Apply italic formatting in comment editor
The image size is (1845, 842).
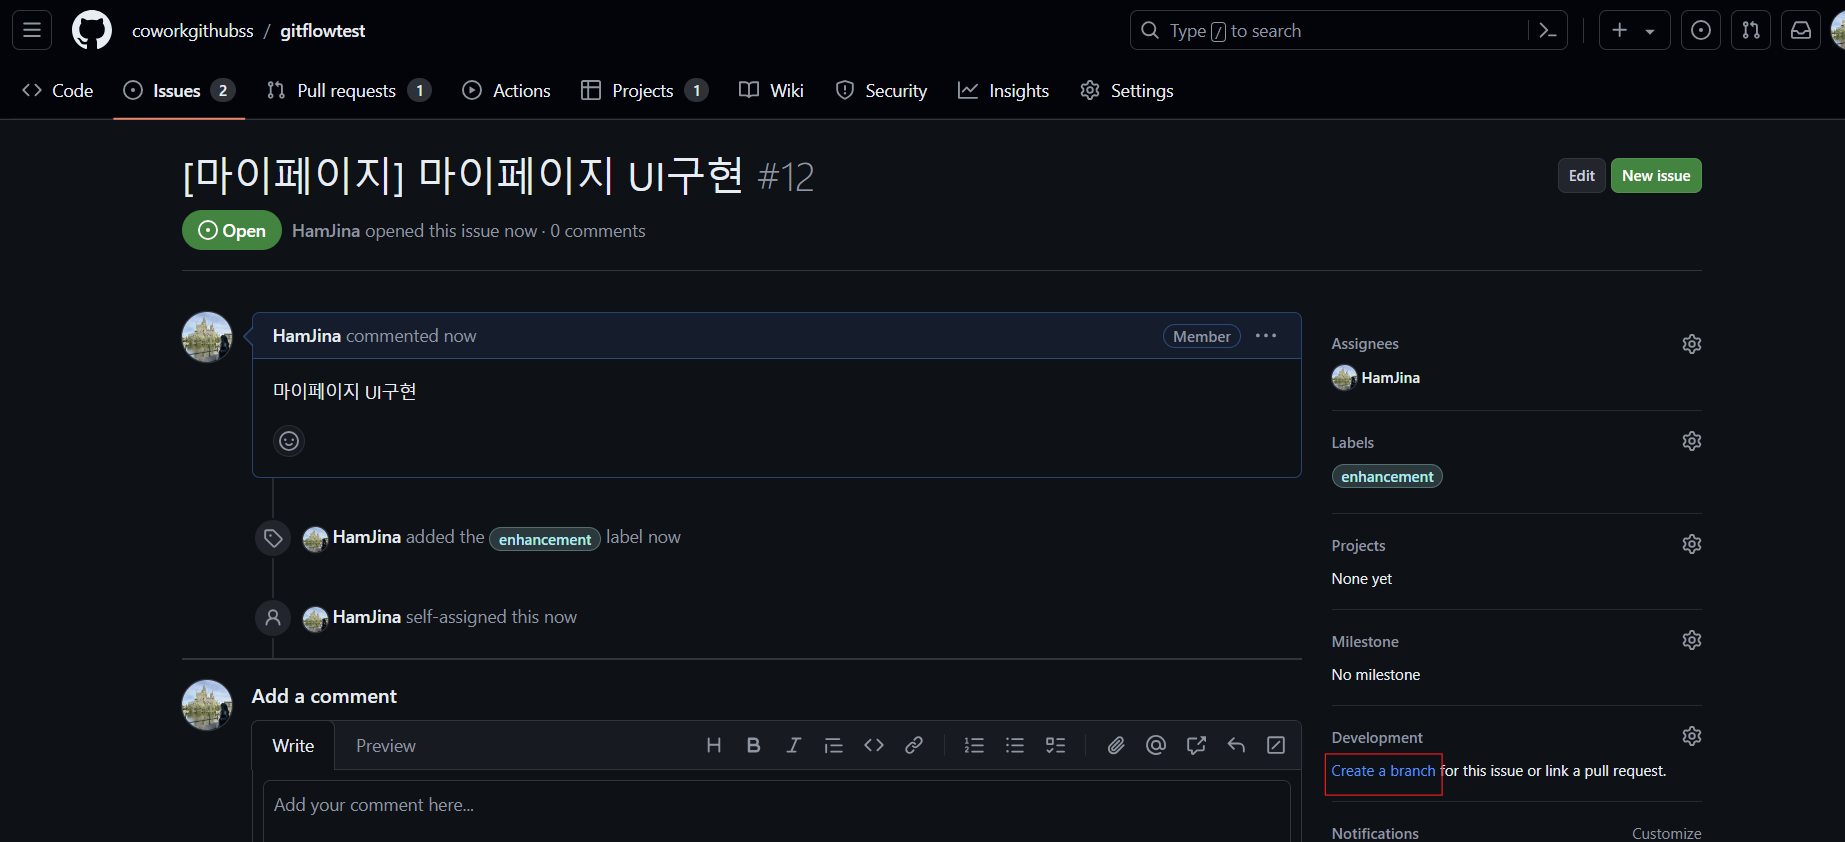click(794, 745)
